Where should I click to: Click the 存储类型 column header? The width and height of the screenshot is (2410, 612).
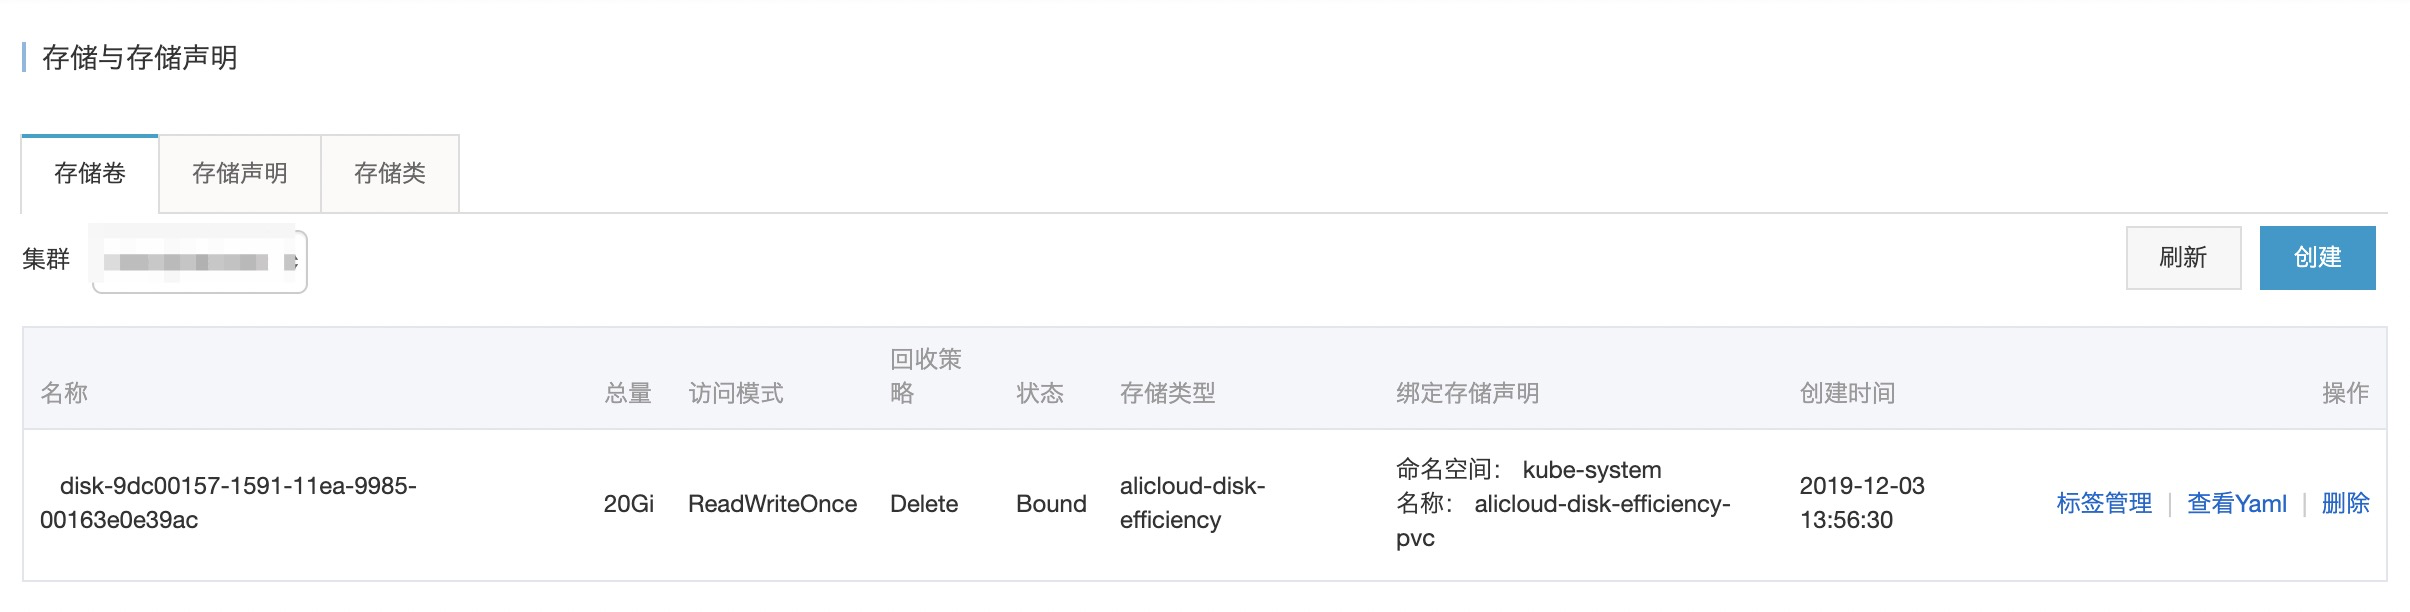[x=1168, y=393]
